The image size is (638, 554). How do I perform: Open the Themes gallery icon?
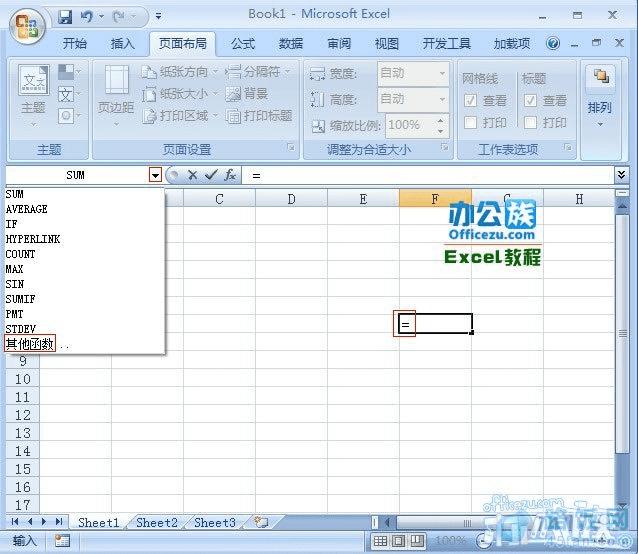click(34, 80)
